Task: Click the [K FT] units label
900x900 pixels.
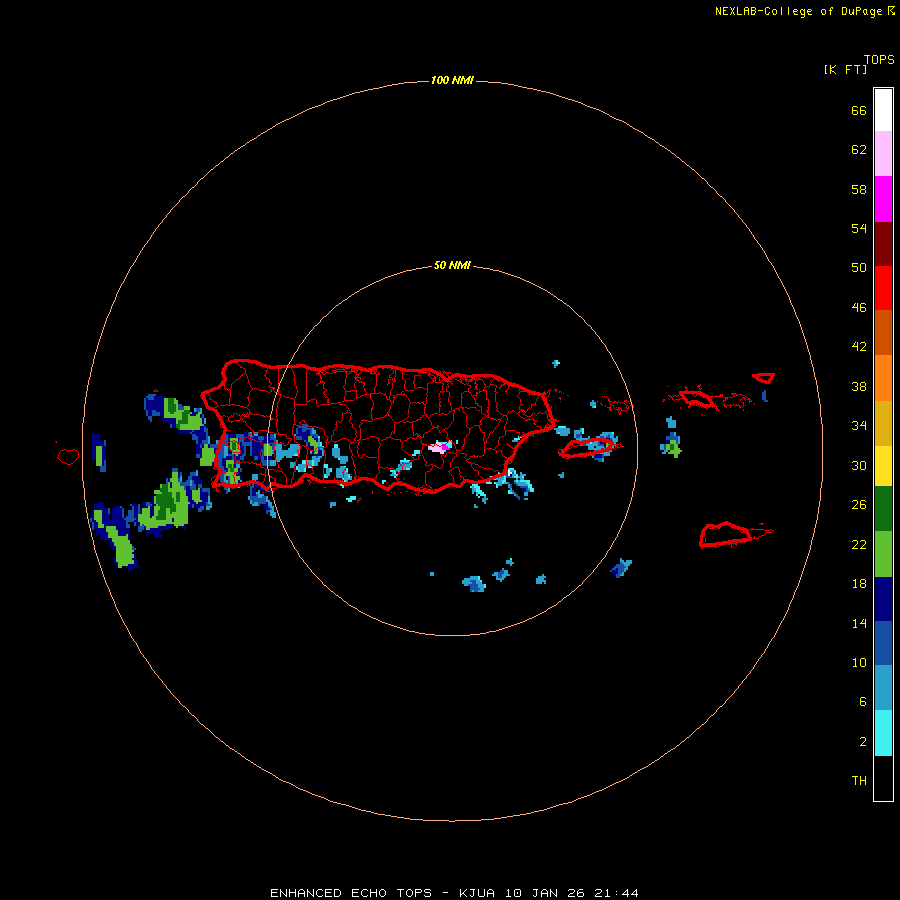Action: pos(845,69)
